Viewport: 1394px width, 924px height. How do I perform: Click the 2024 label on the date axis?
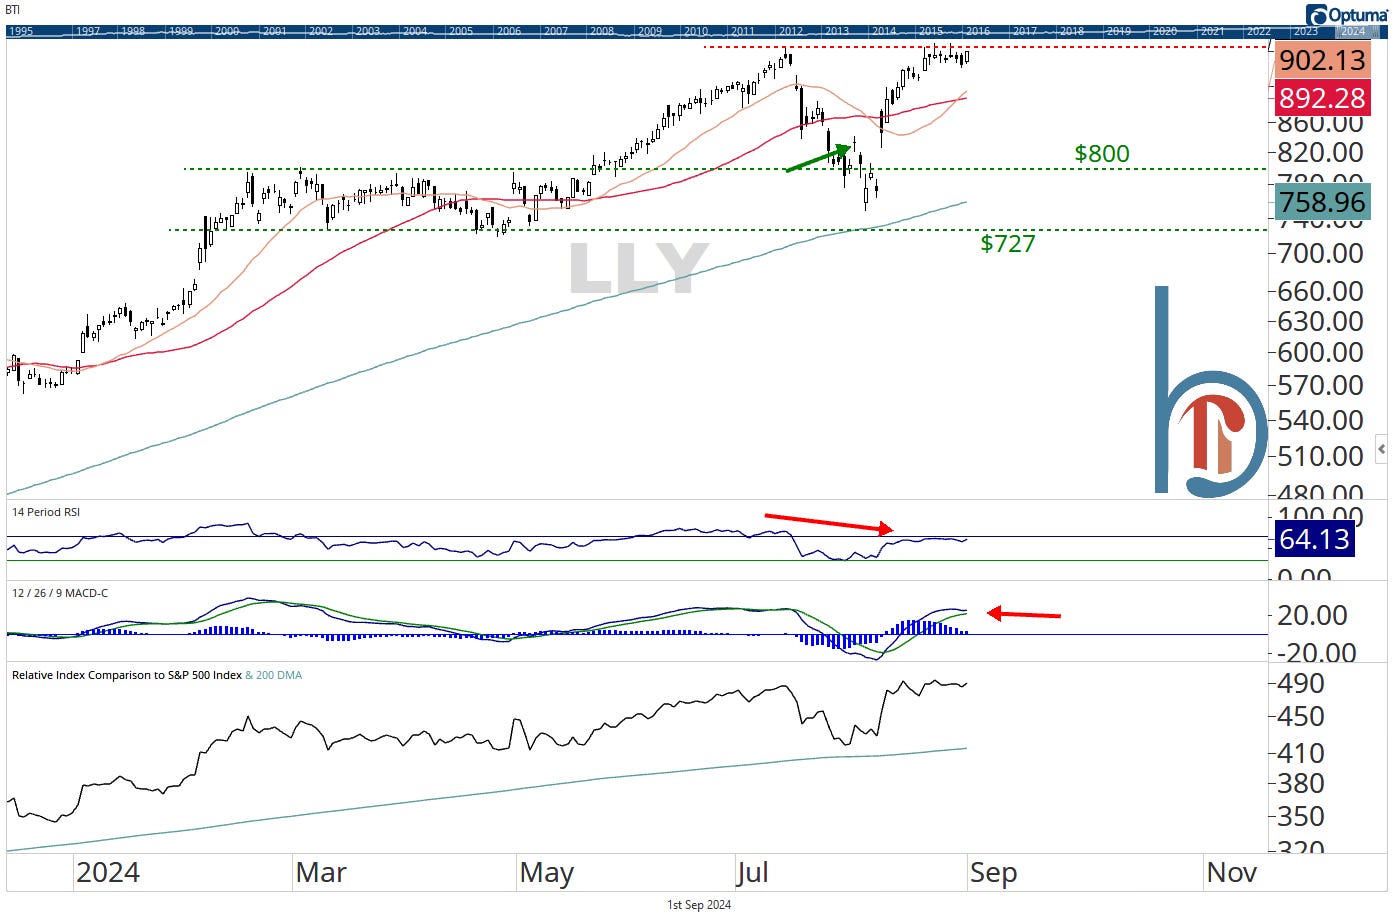coord(108,873)
